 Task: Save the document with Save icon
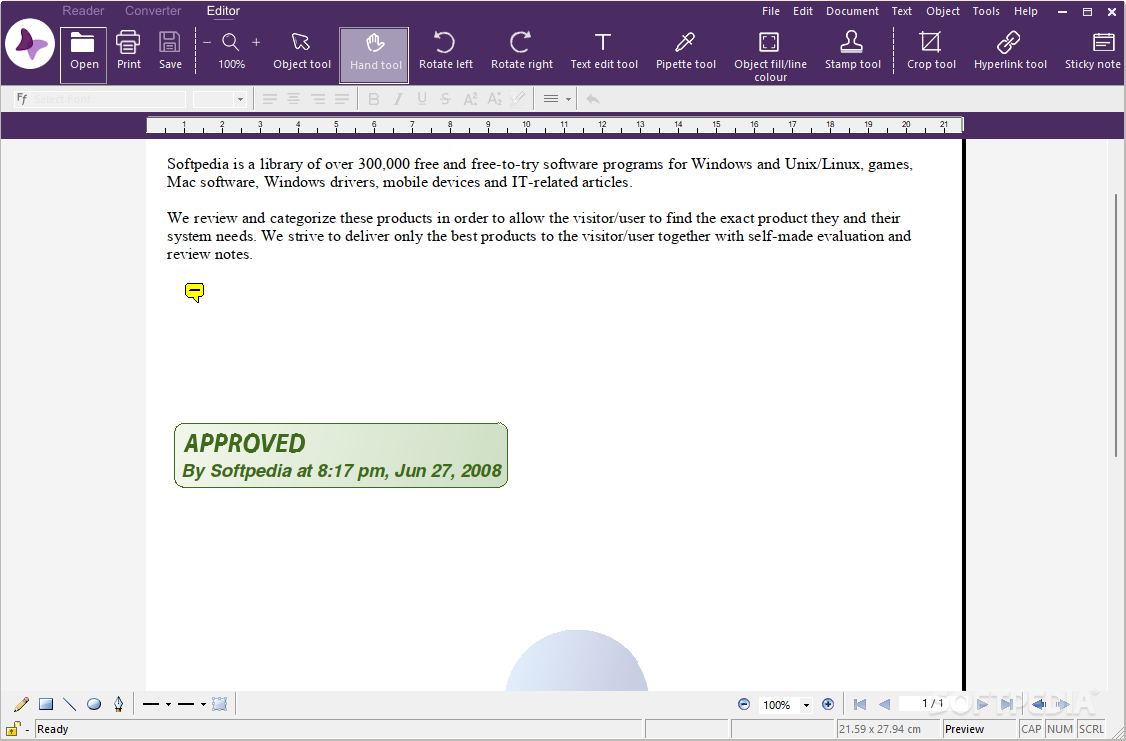tap(170, 50)
